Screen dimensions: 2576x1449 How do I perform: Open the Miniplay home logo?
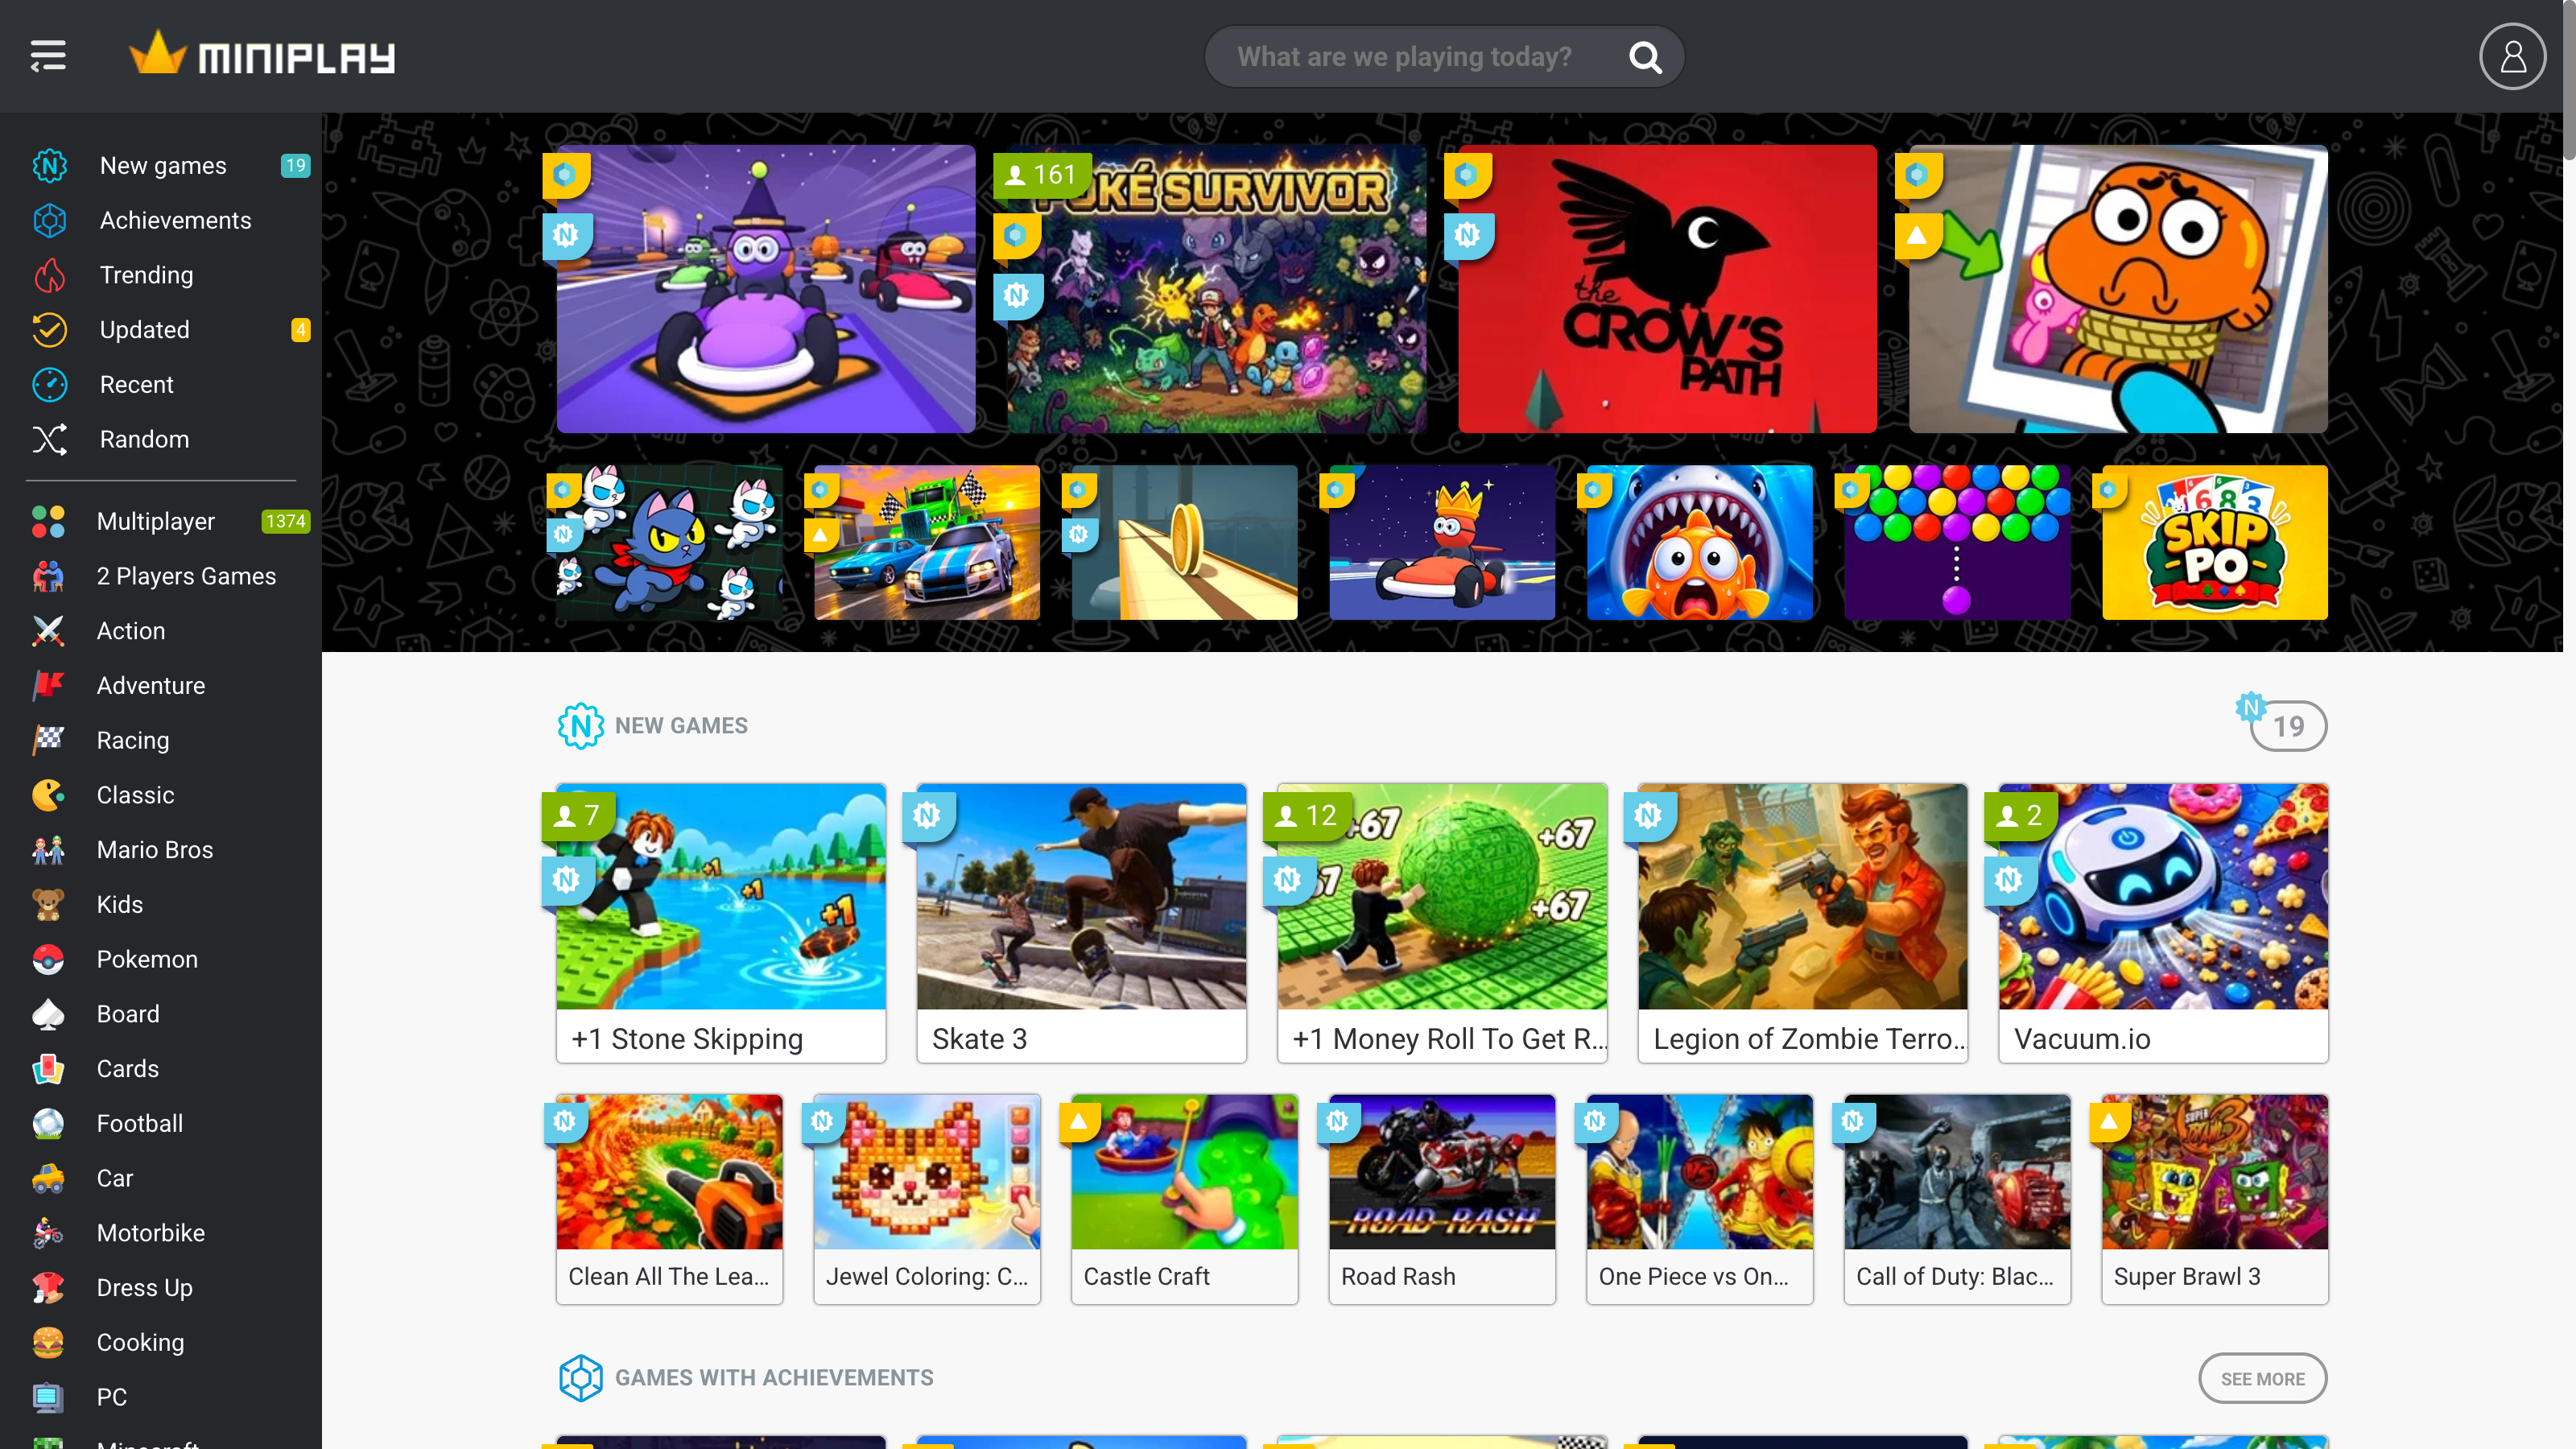click(262, 55)
